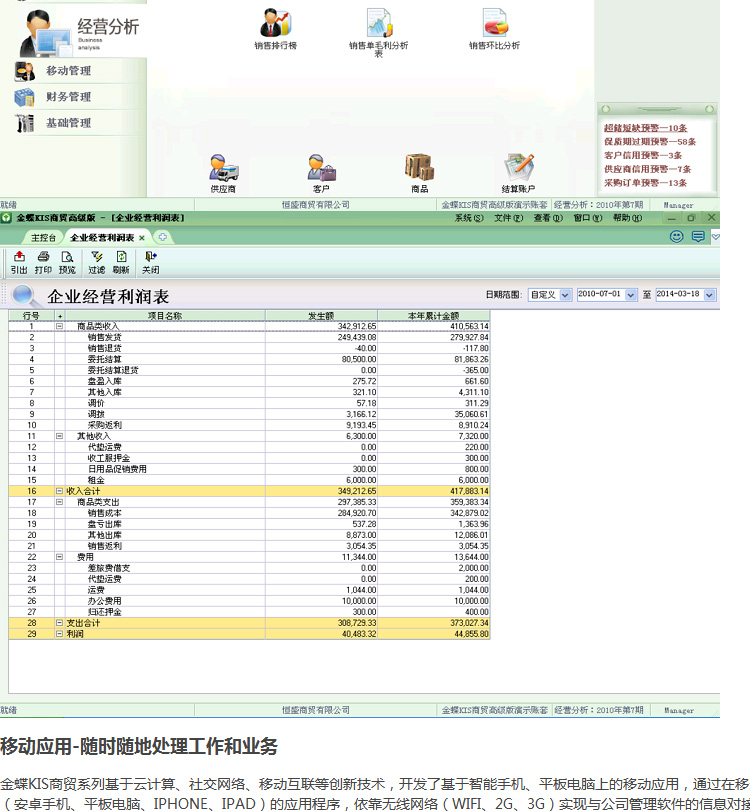Click the 关闭 close toolbar icon
Screen dimensions: 750x812
tap(151, 256)
